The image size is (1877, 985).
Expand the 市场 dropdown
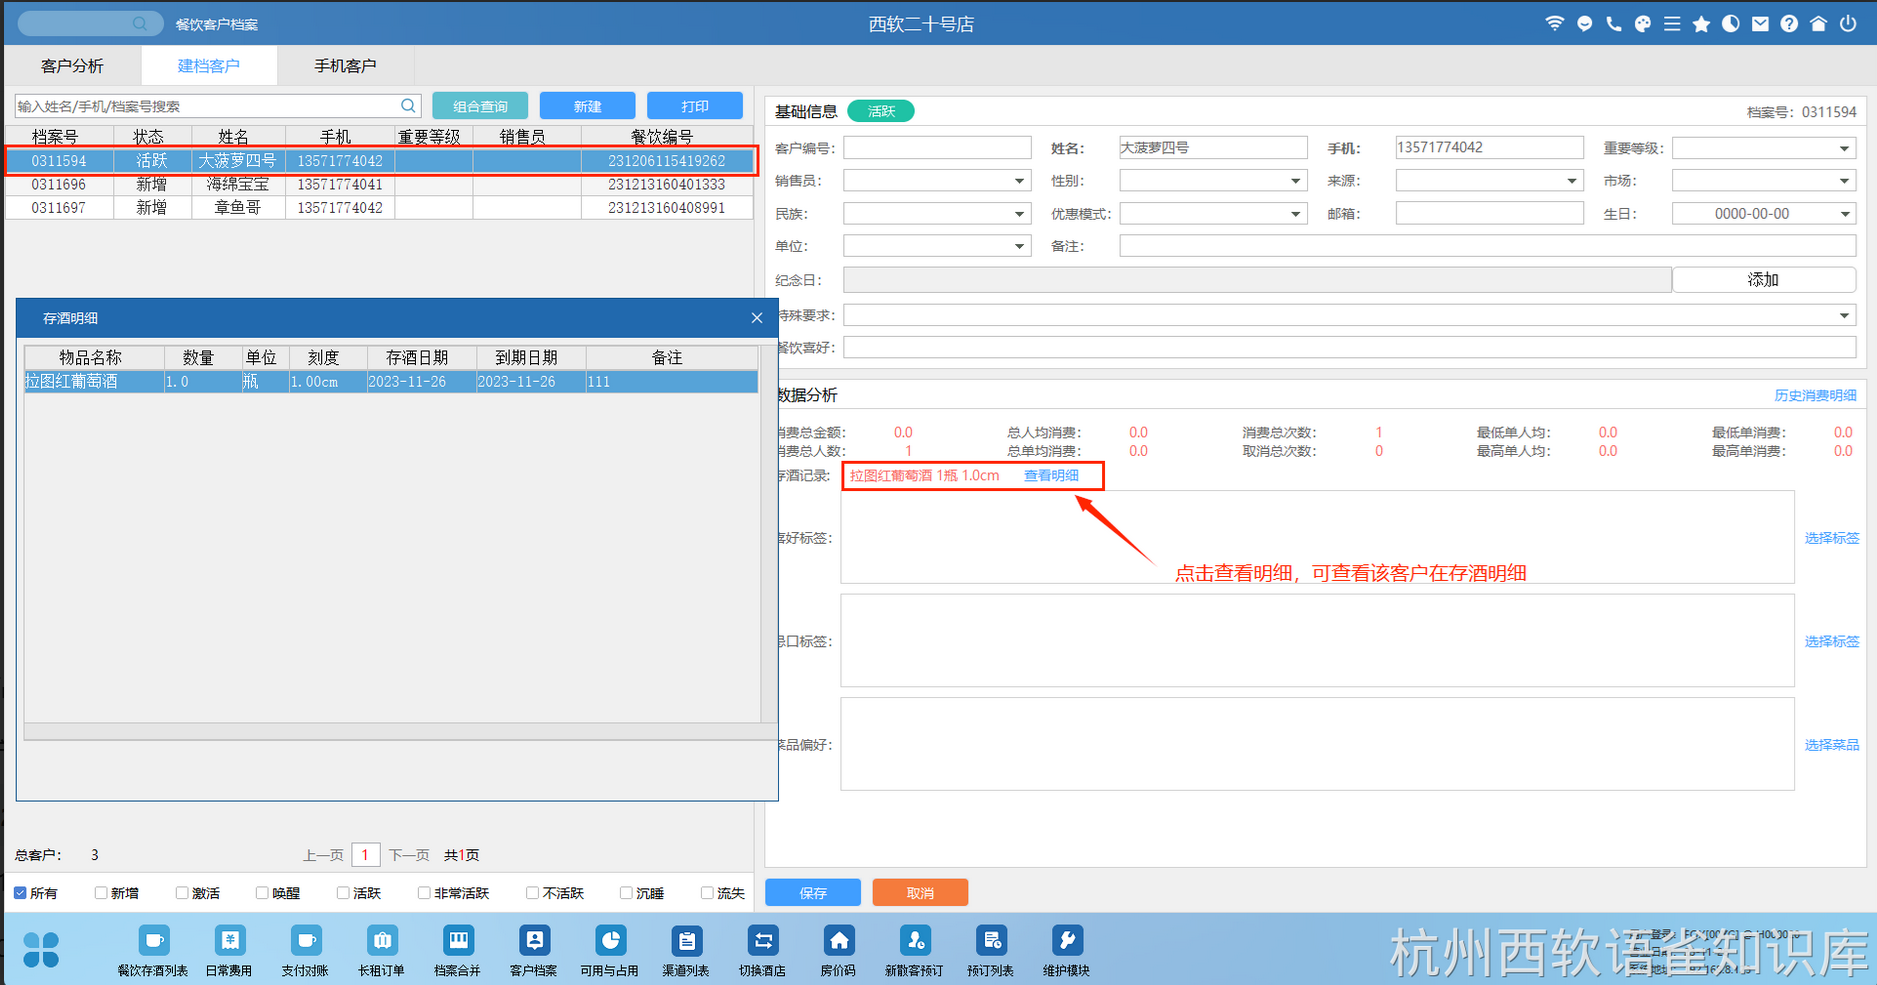[x=1844, y=181]
